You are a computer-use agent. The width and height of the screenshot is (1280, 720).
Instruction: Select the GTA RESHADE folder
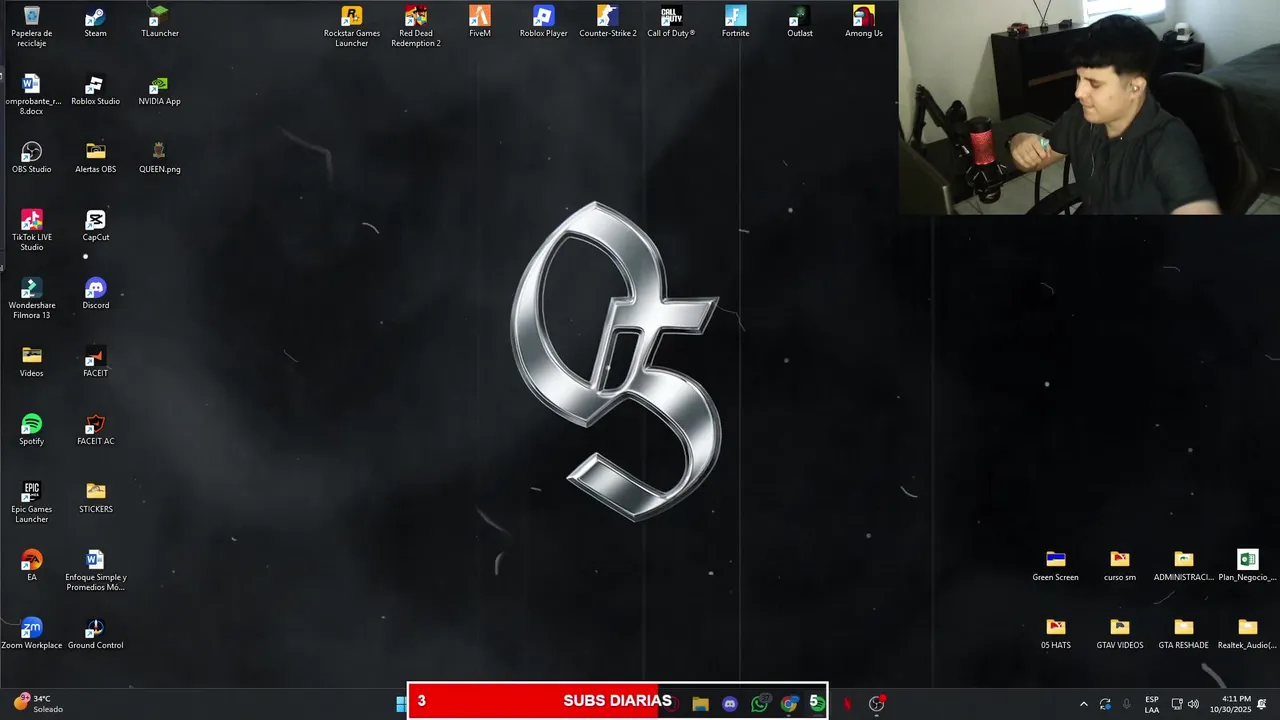1183,634
